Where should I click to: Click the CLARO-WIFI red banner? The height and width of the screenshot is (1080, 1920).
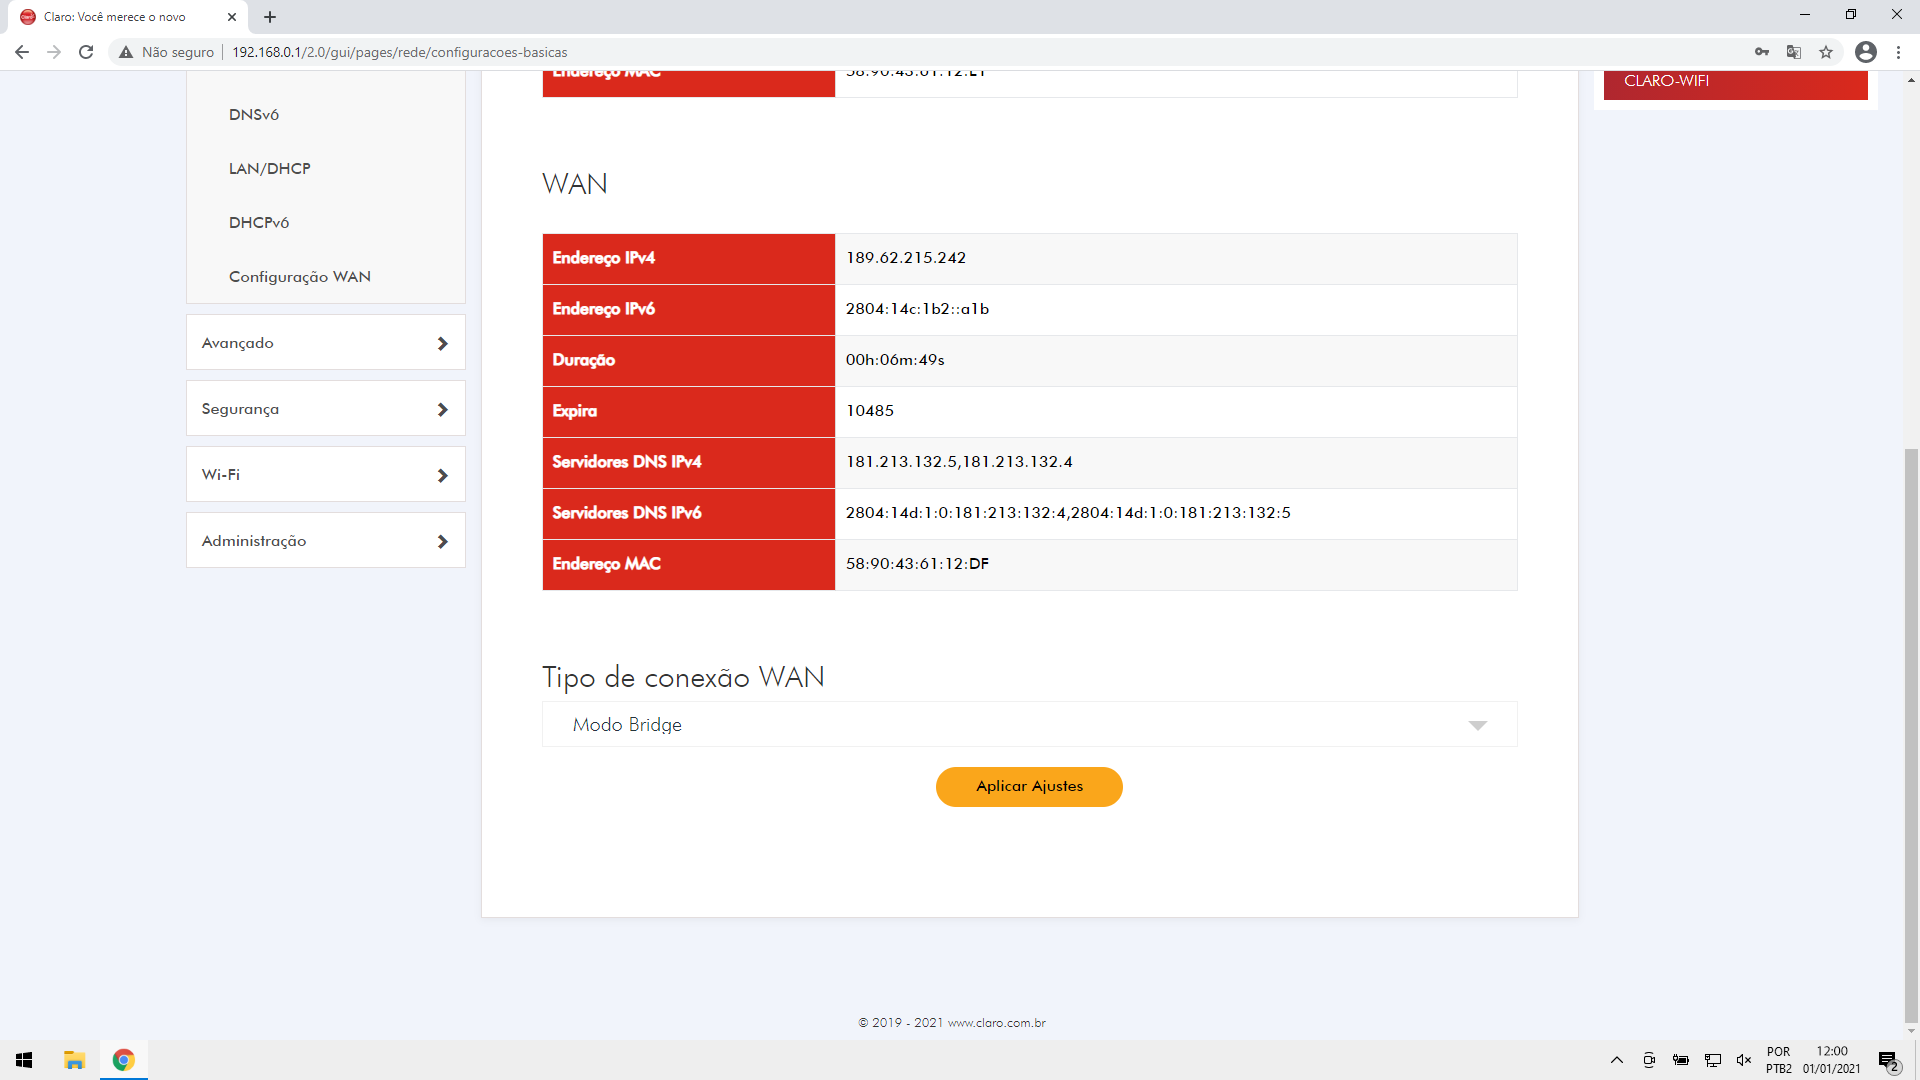pyautogui.click(x=1736, y=84)
